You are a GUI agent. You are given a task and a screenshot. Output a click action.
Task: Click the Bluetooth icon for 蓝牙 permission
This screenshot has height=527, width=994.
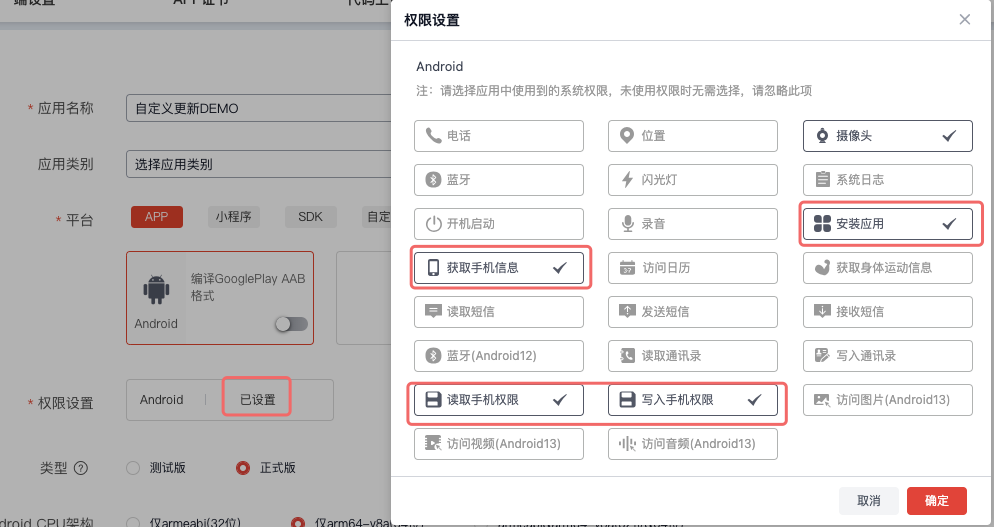[434, 180]
